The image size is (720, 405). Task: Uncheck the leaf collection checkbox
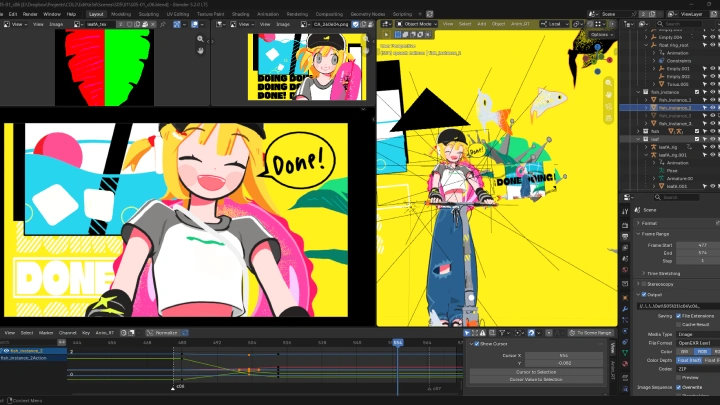click(x=697, y=139)
